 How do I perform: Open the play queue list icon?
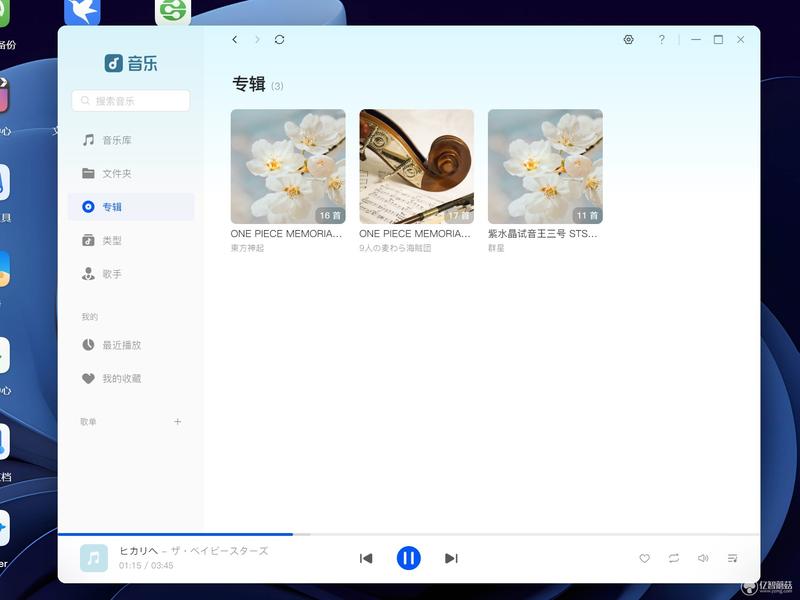click(733, 558)
